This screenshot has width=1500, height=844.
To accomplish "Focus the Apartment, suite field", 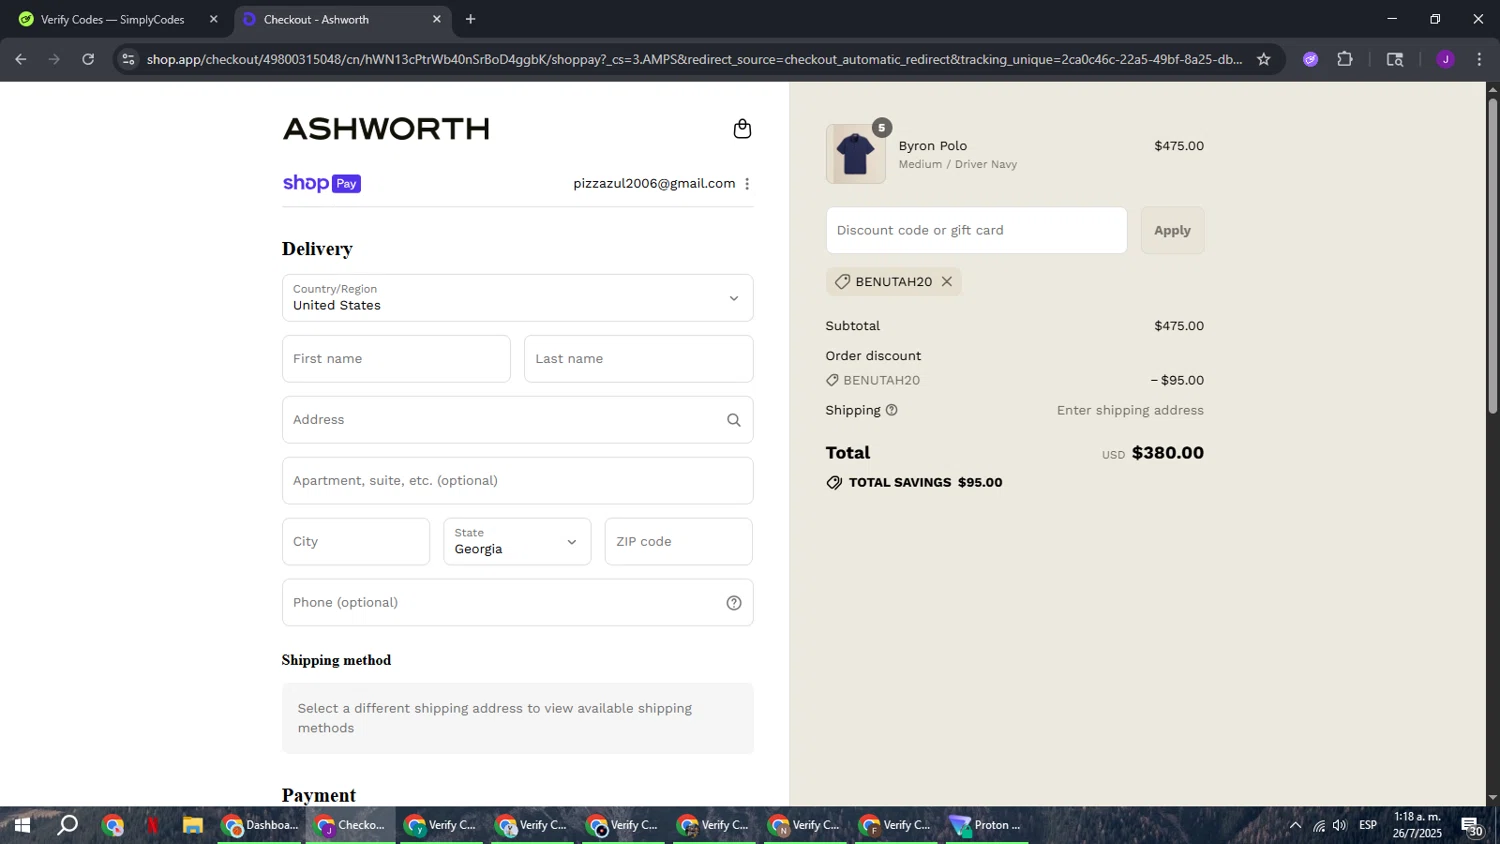I will pyautogui.click(x=517, y=481).
